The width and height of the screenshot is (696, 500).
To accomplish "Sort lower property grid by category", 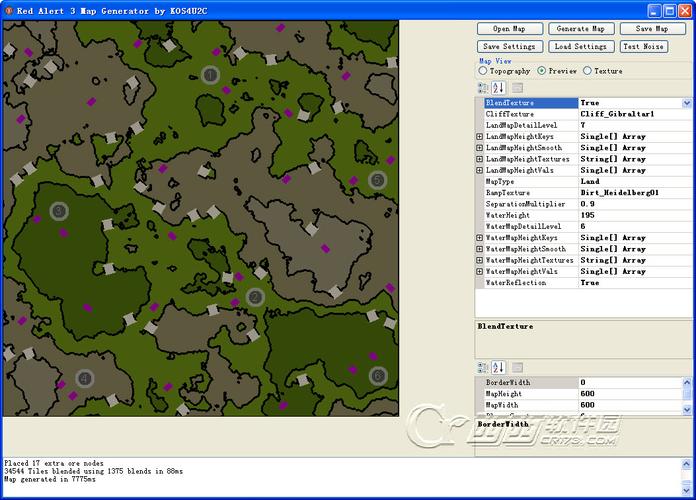I will (483, 368).
